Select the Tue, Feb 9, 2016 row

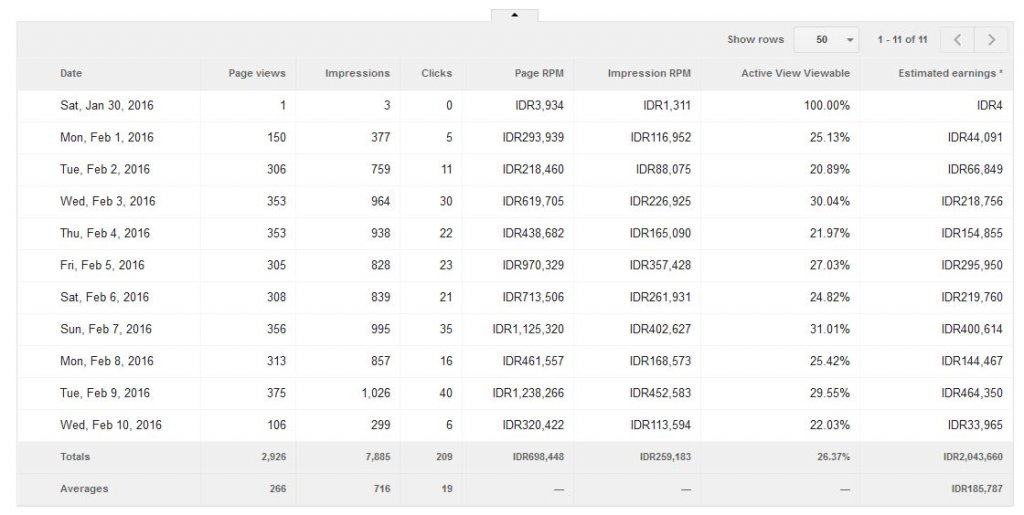(515, 393)
